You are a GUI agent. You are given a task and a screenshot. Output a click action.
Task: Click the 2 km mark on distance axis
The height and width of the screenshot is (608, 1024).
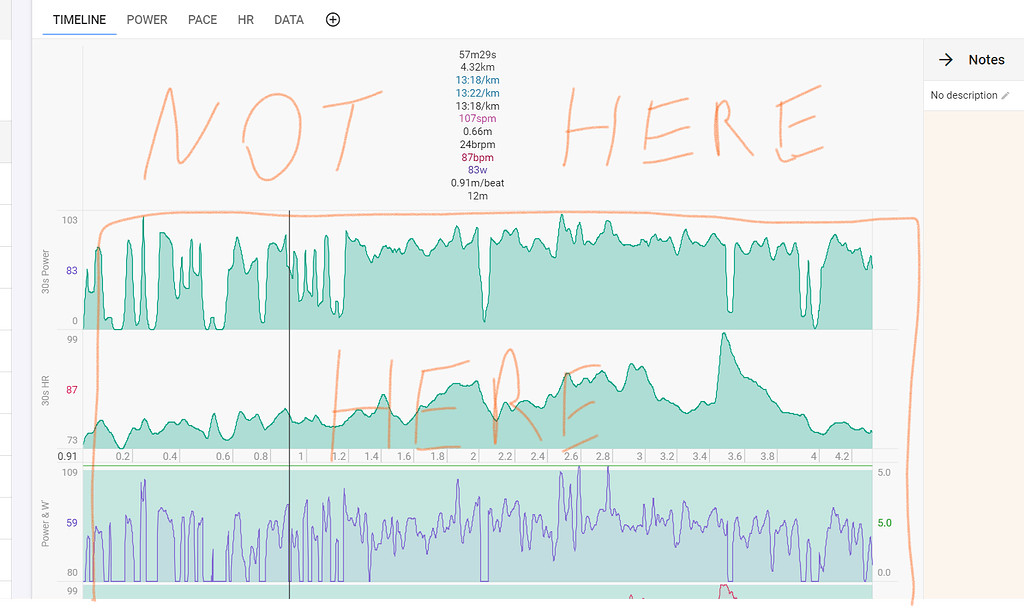[474, 456]
